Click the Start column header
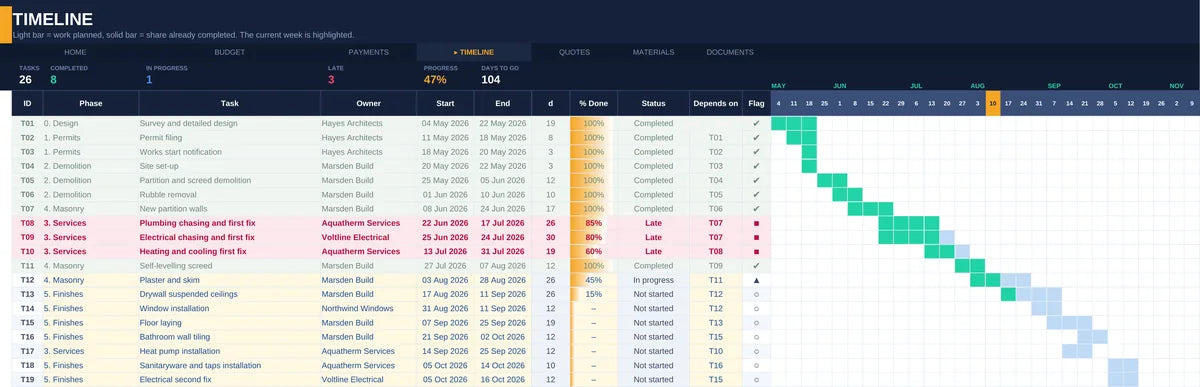The image size is (1200, 387). 445,103
